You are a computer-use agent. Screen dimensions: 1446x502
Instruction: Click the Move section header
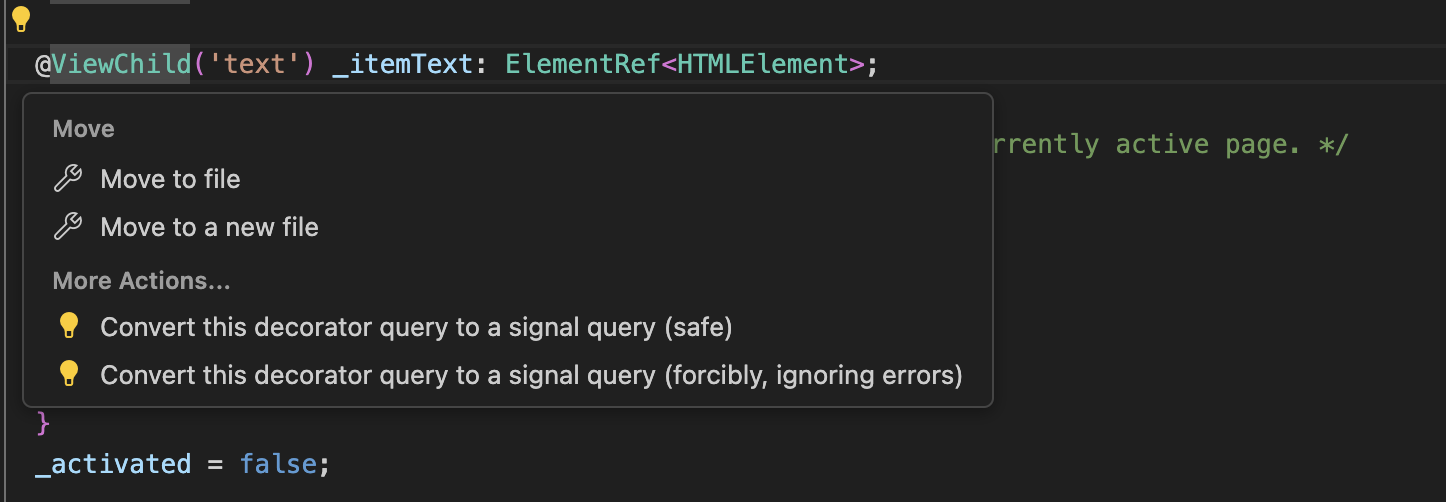tap(83, 129)
